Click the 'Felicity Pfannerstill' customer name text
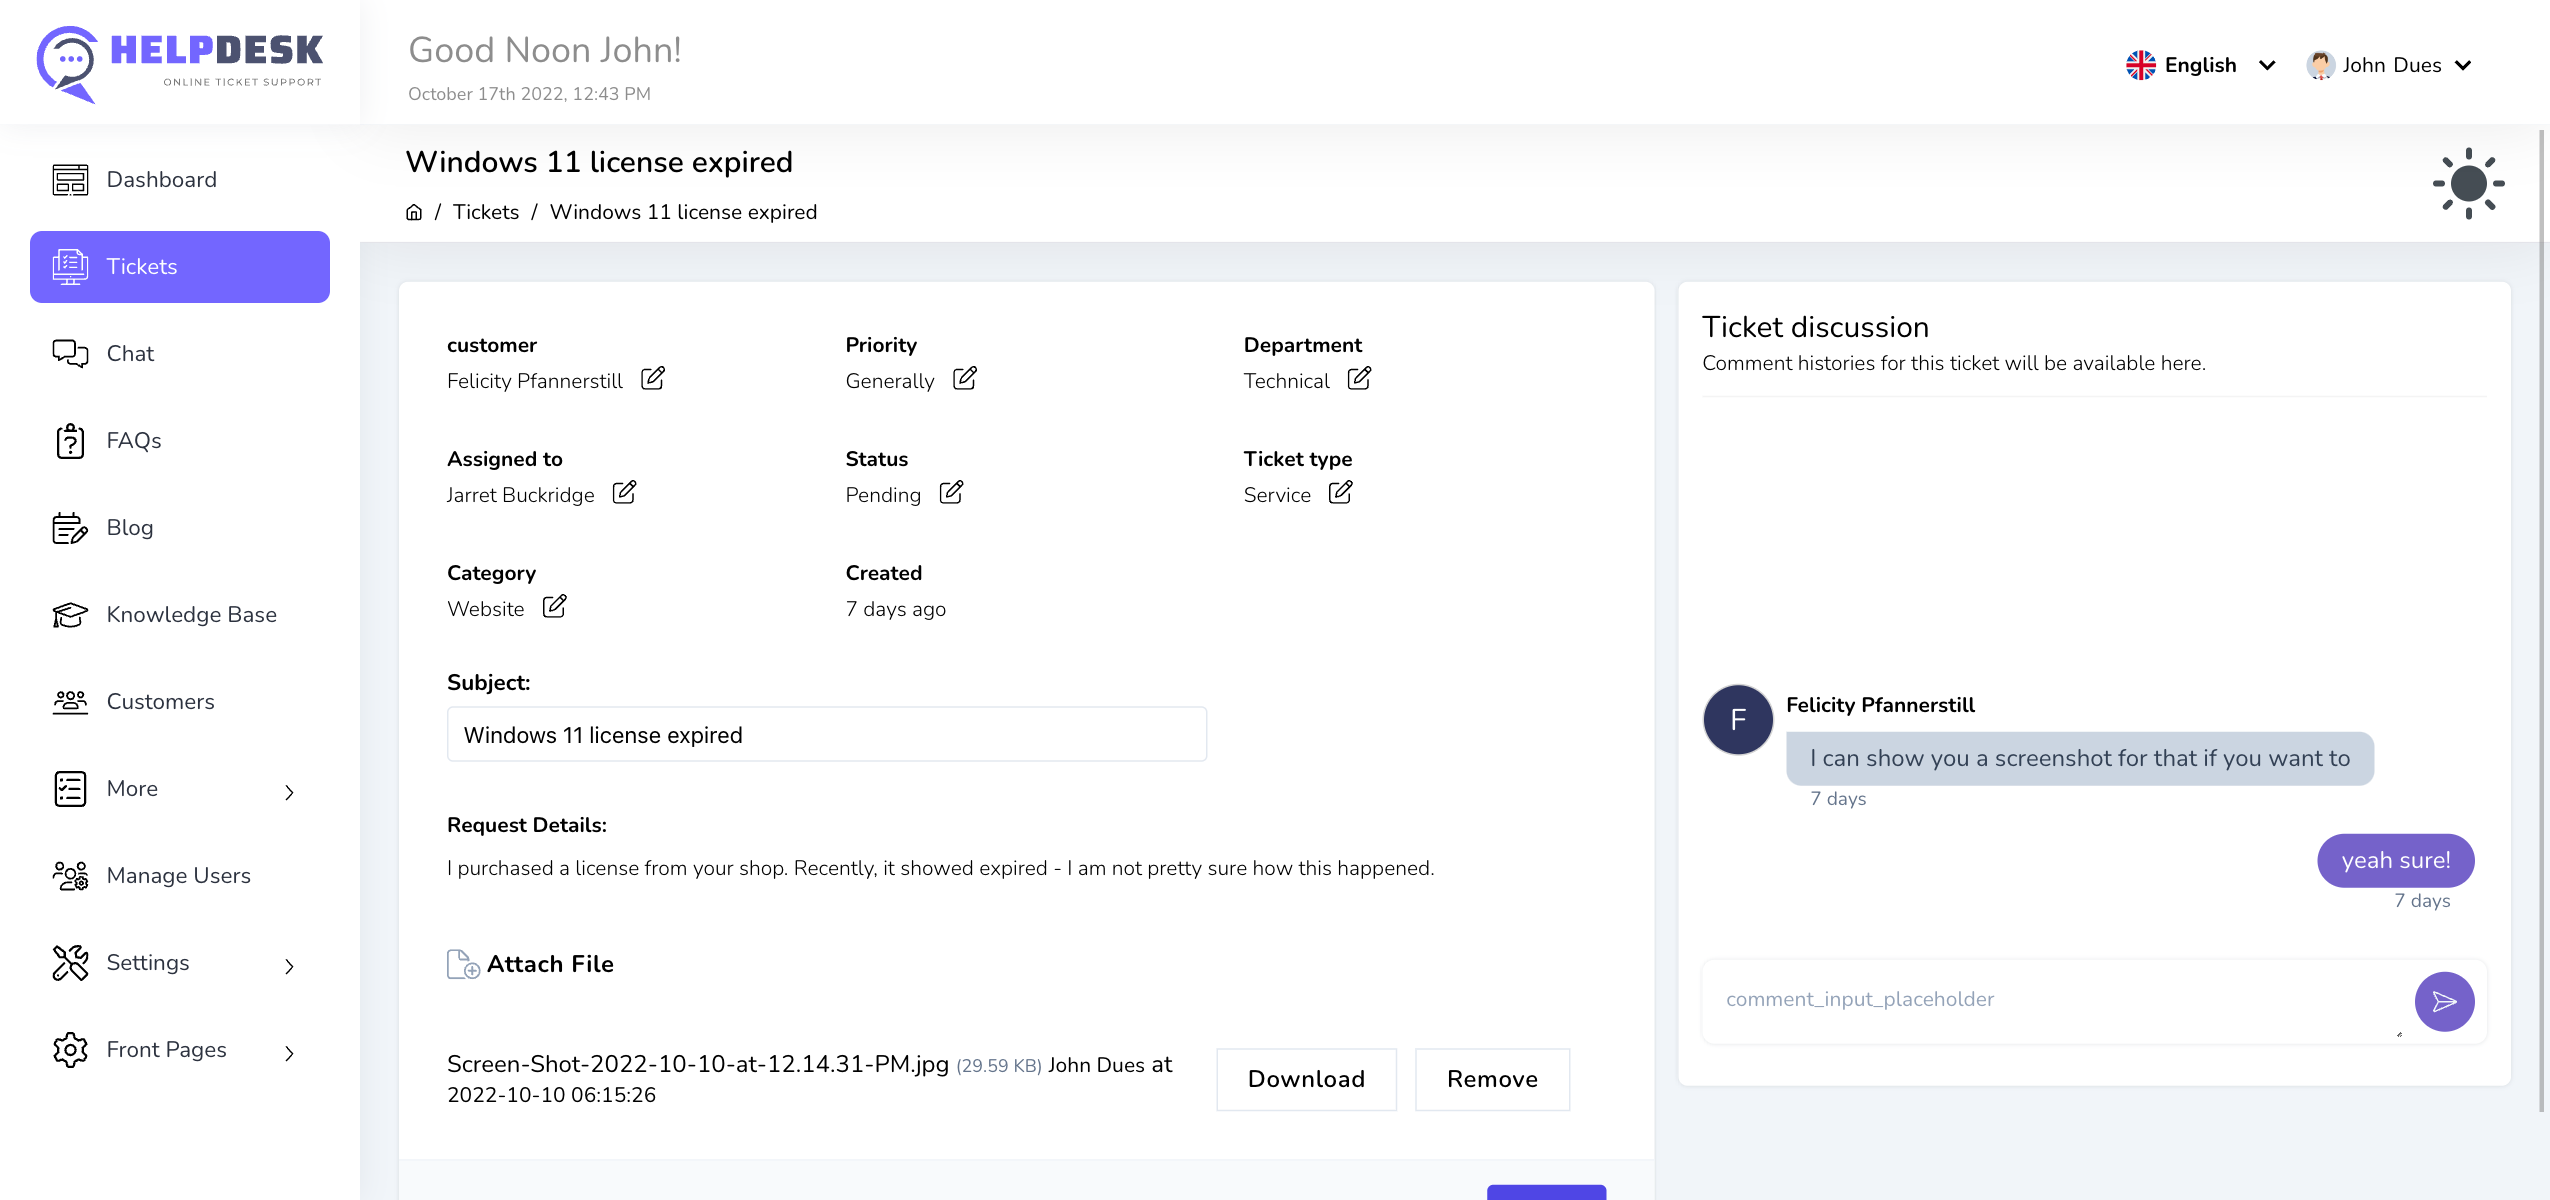This screenshot has width=2550, height=1200. point(535,381)
